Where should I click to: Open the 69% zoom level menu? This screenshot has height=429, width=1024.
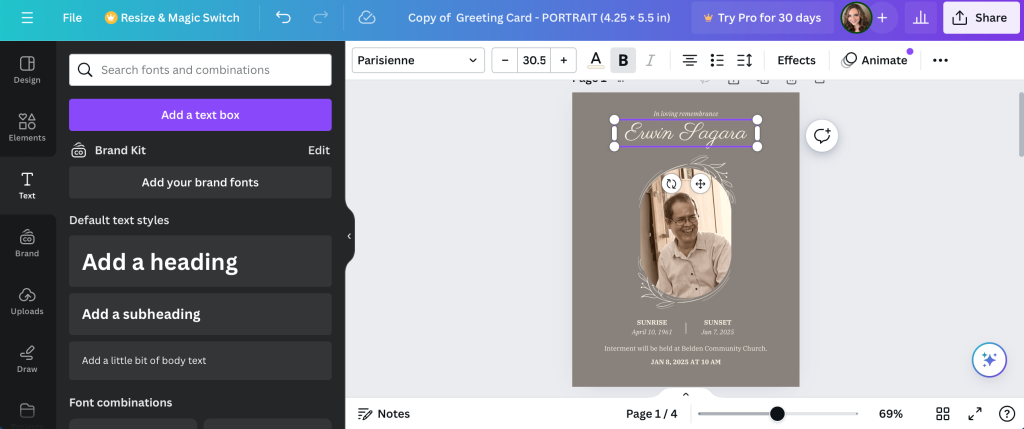pos(891,413)
